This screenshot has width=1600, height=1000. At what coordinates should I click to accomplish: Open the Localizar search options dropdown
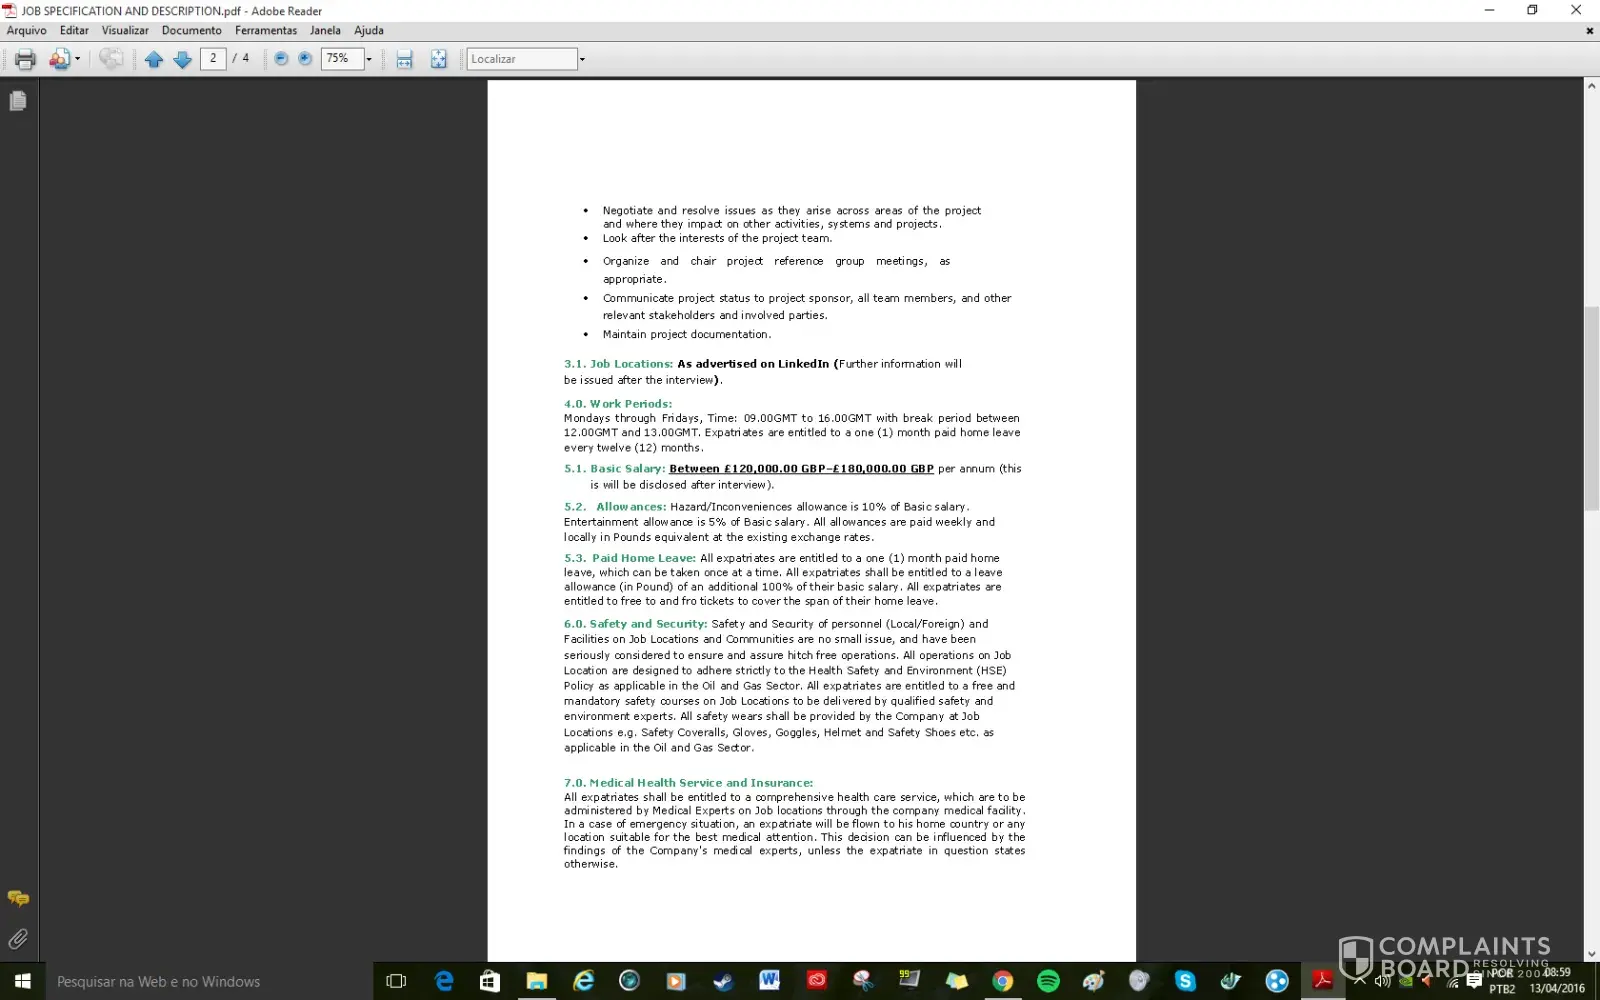(x=582, y=59)
